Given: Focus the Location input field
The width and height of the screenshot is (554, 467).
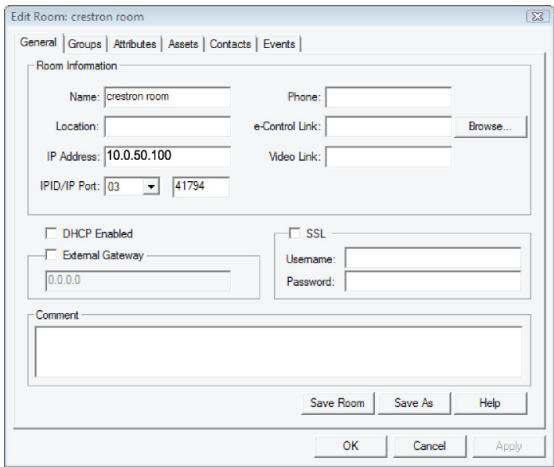Looking at the screenshot, I should click(167, 126).
